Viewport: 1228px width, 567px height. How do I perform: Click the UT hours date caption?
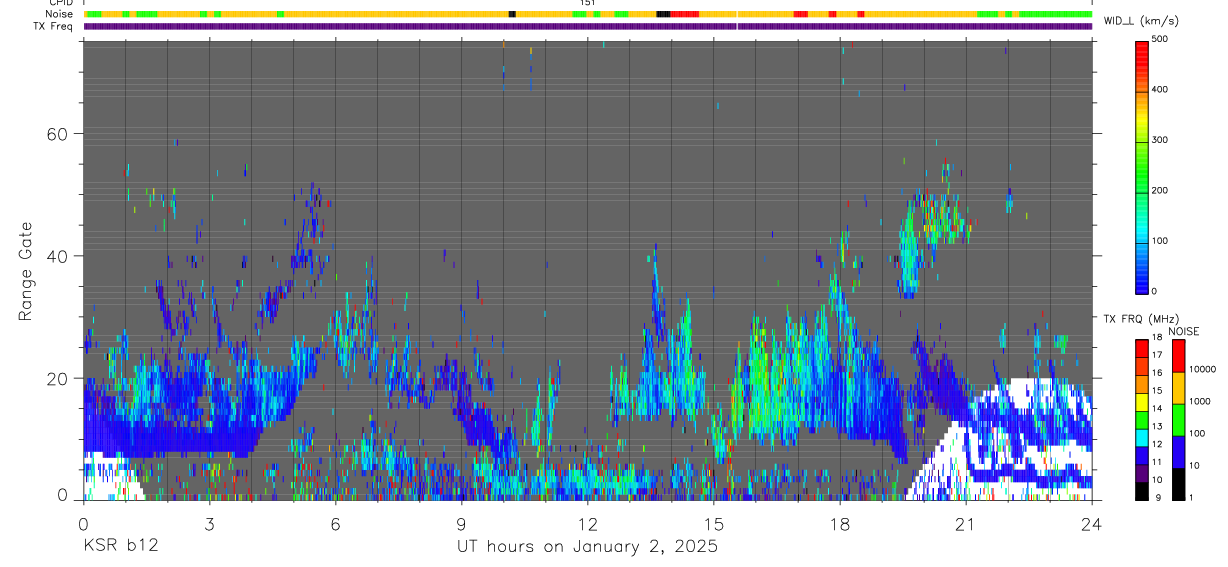click(587, 547)
